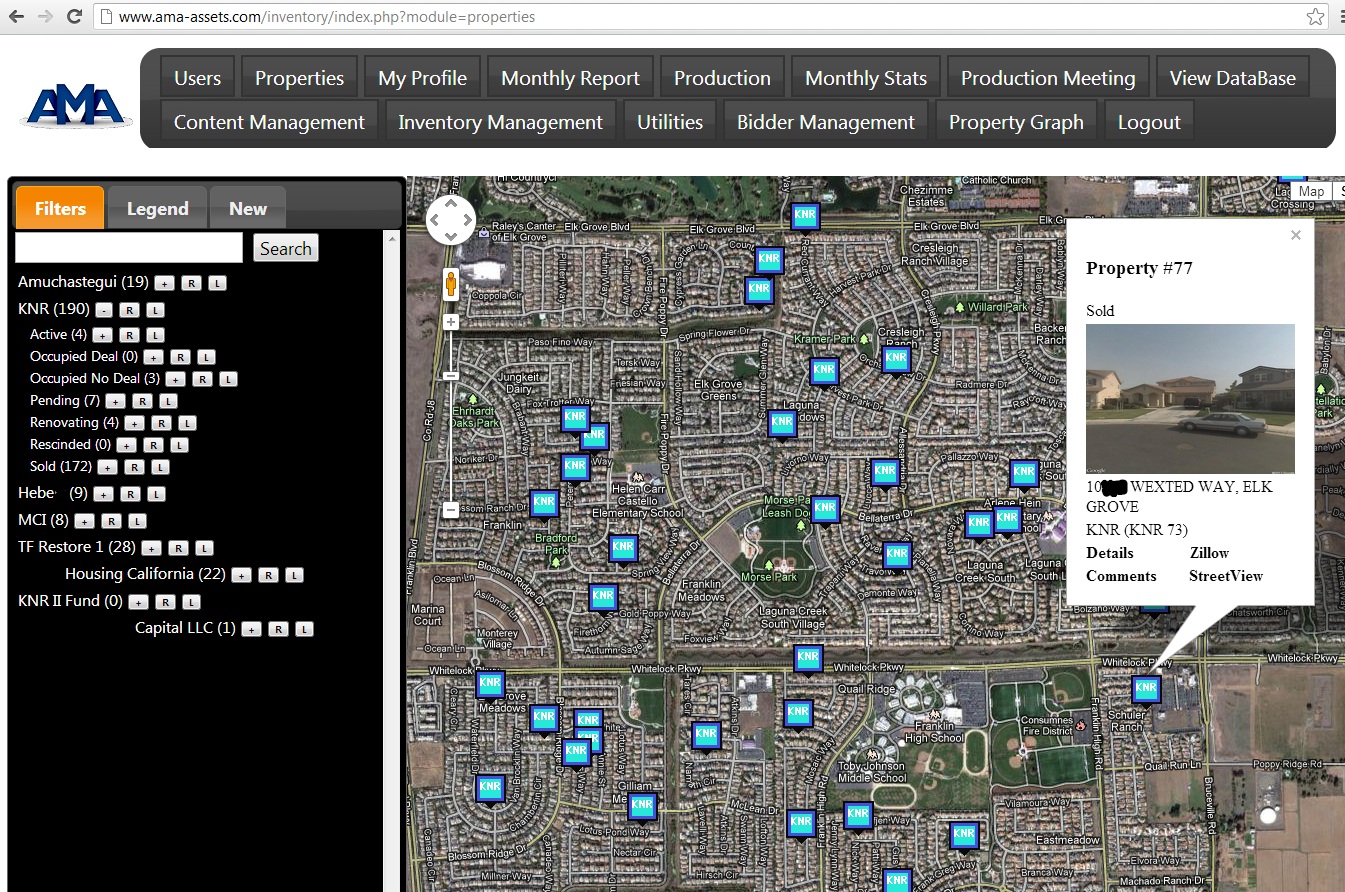The width and height of the screenshot is (1345, 892).
Task: Open the Zillow link in property popup
Action: point(1209,553)
